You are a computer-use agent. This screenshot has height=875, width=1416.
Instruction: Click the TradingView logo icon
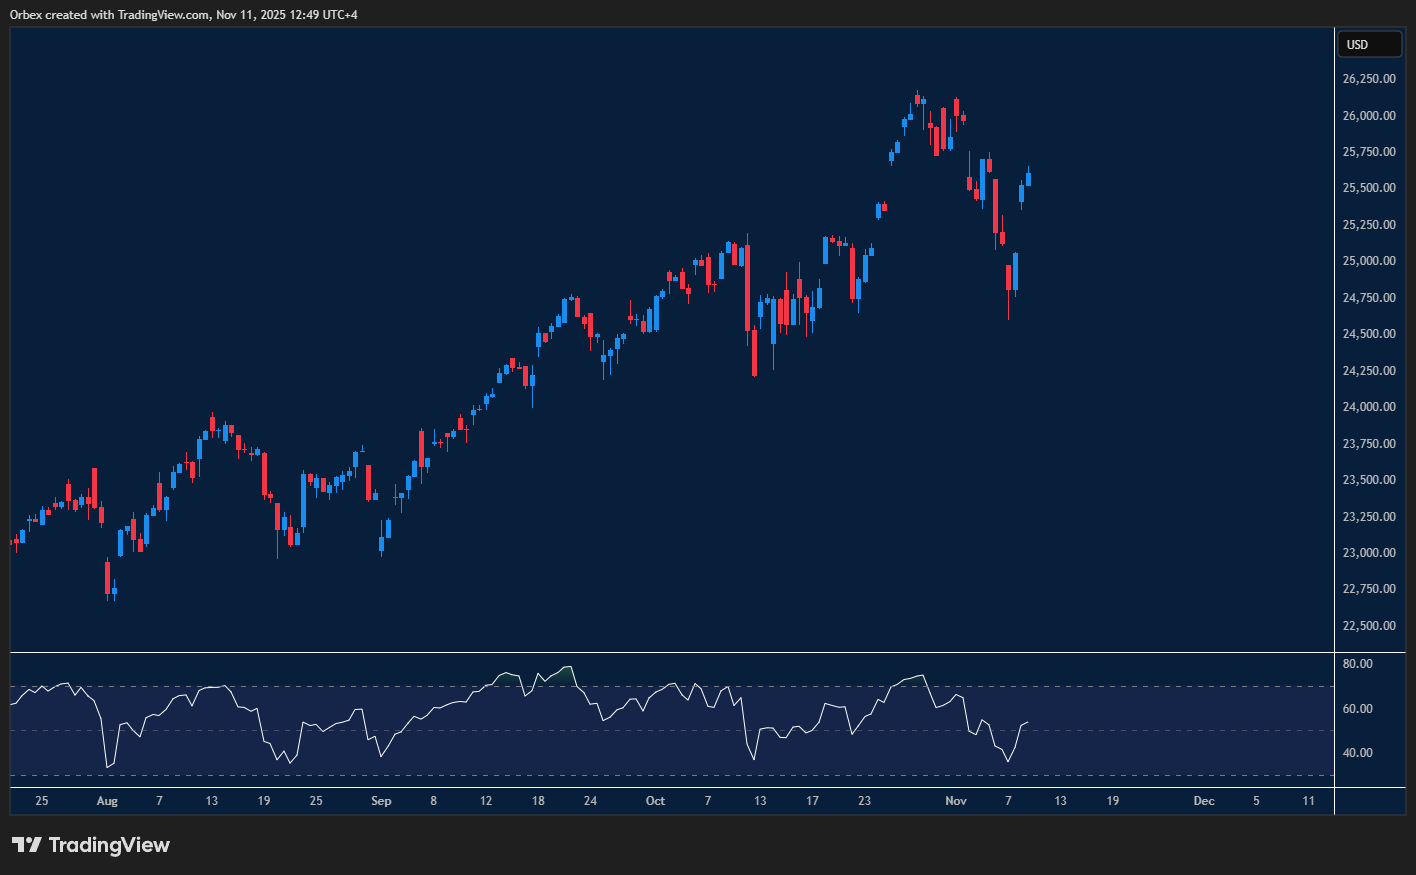coord(27,845)
